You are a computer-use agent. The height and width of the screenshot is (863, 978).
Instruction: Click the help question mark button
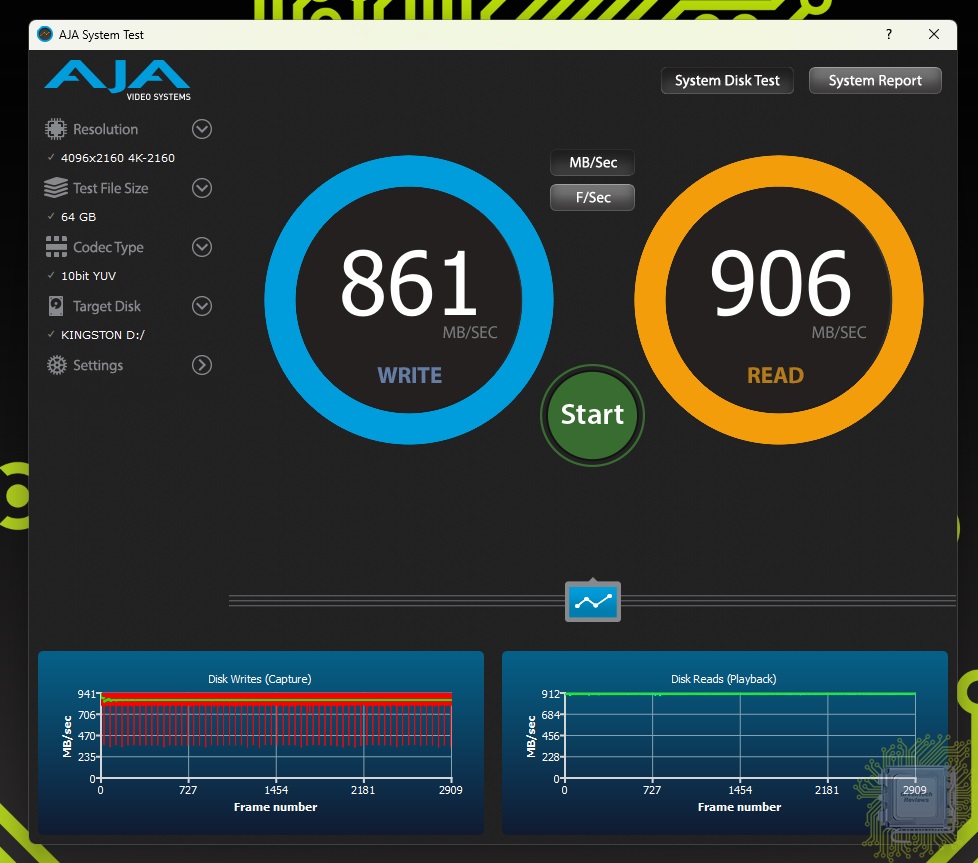coord(888,35)
